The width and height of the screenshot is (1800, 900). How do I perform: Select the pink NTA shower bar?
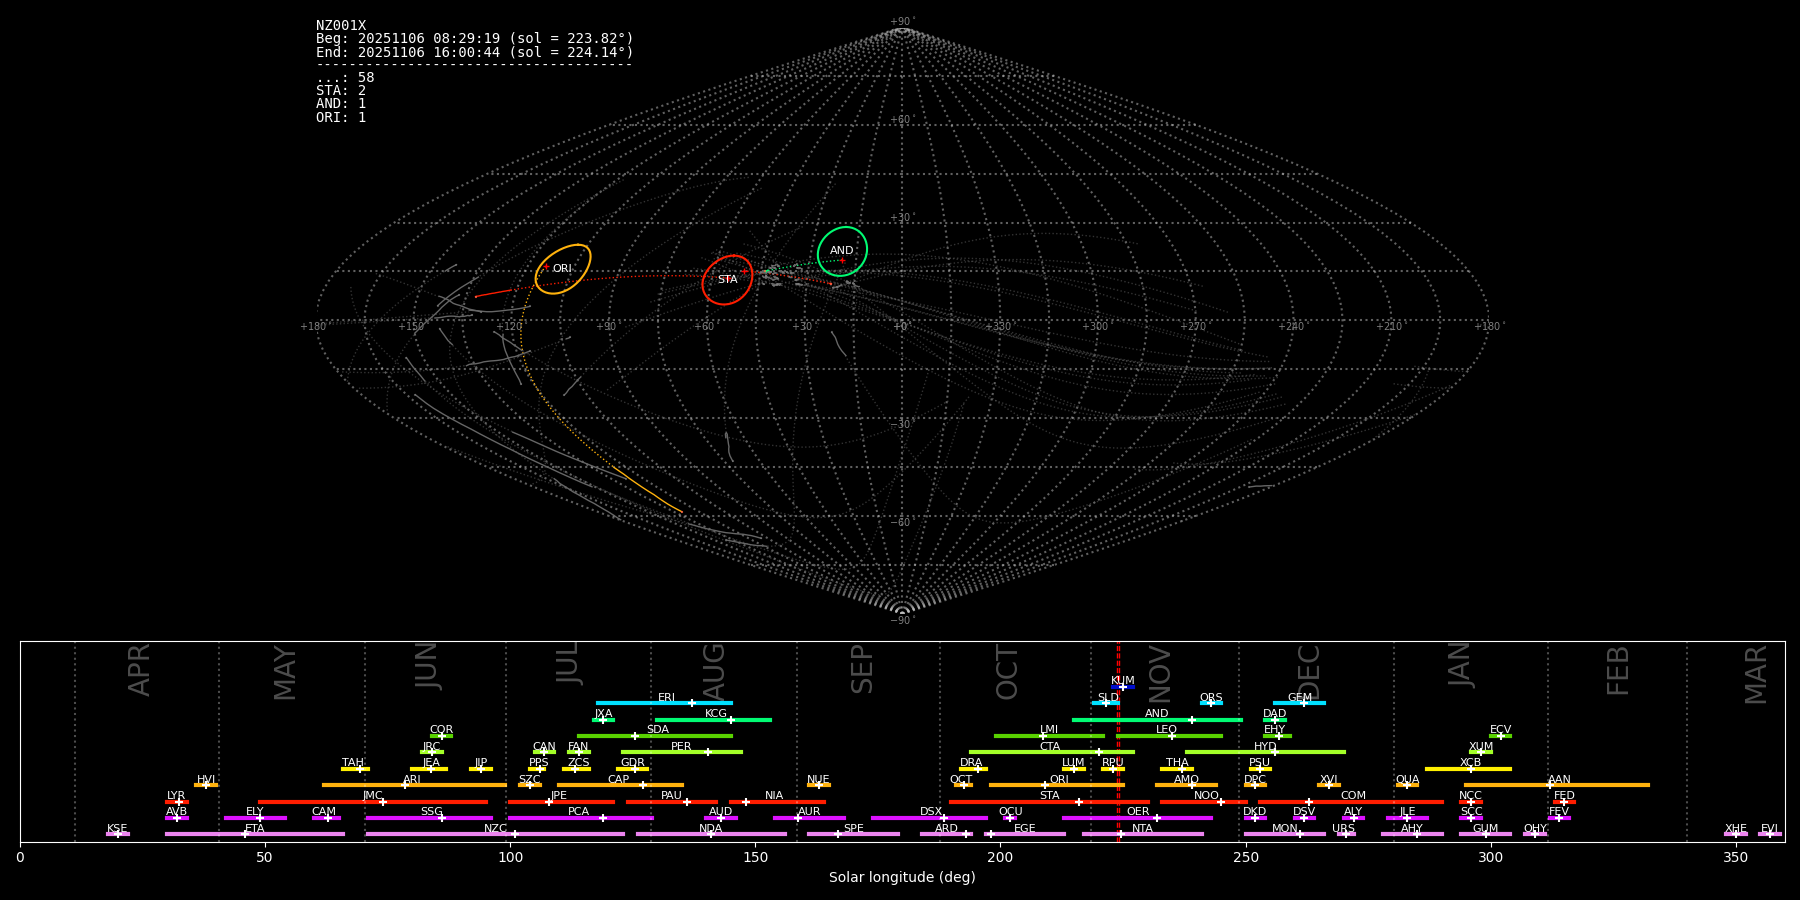point(1143,834)
